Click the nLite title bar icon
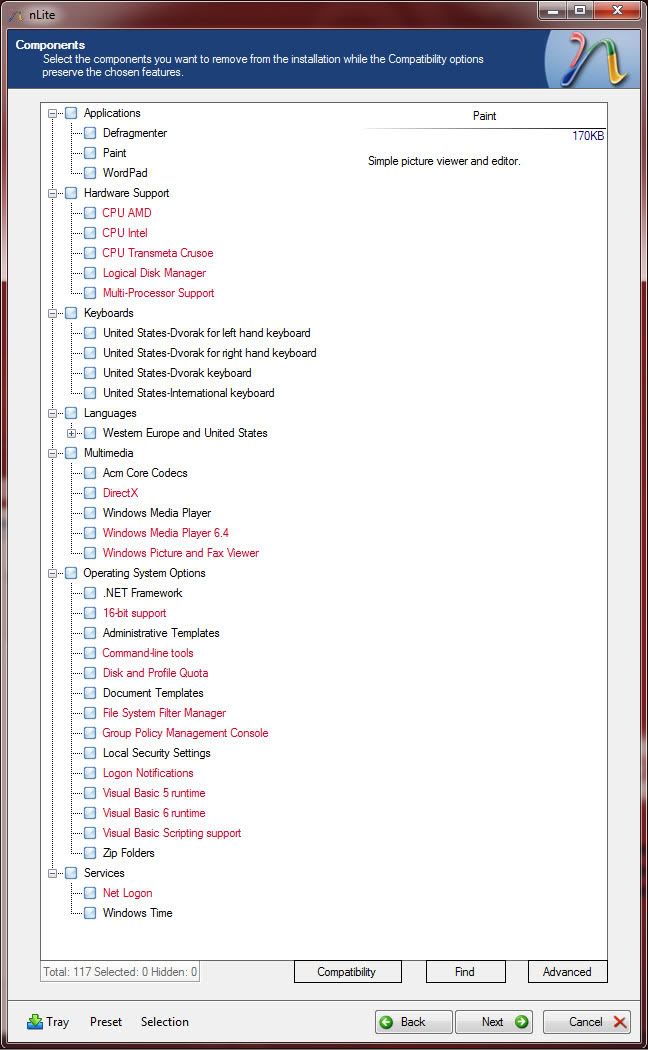Viewport: 648px width, 1050px height. tap(16, 13)
